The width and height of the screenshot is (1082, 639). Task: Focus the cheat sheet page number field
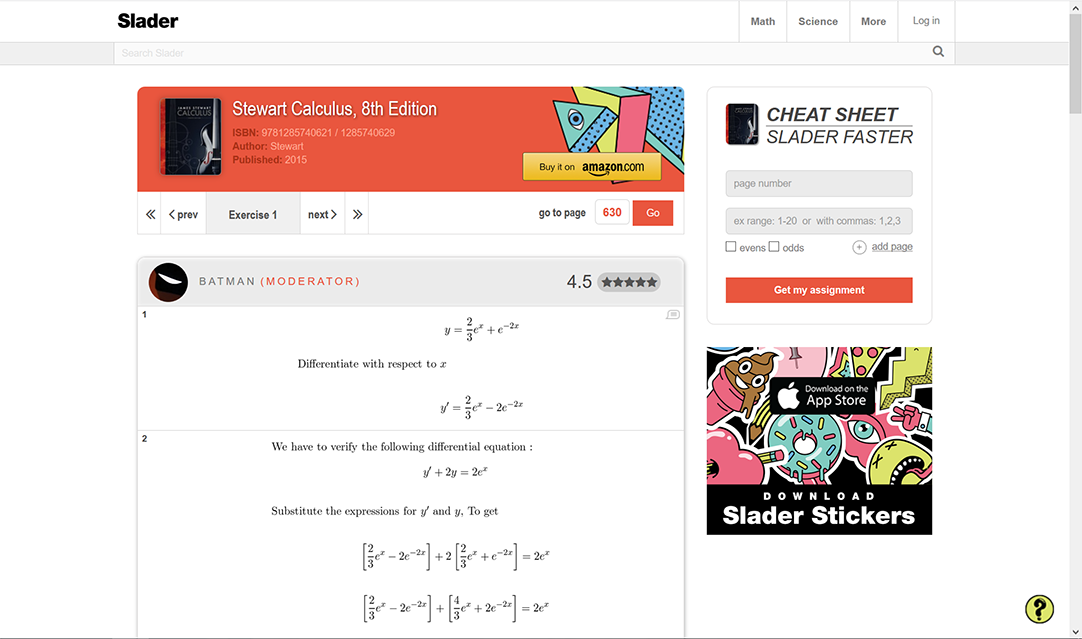tap(818, 184)
